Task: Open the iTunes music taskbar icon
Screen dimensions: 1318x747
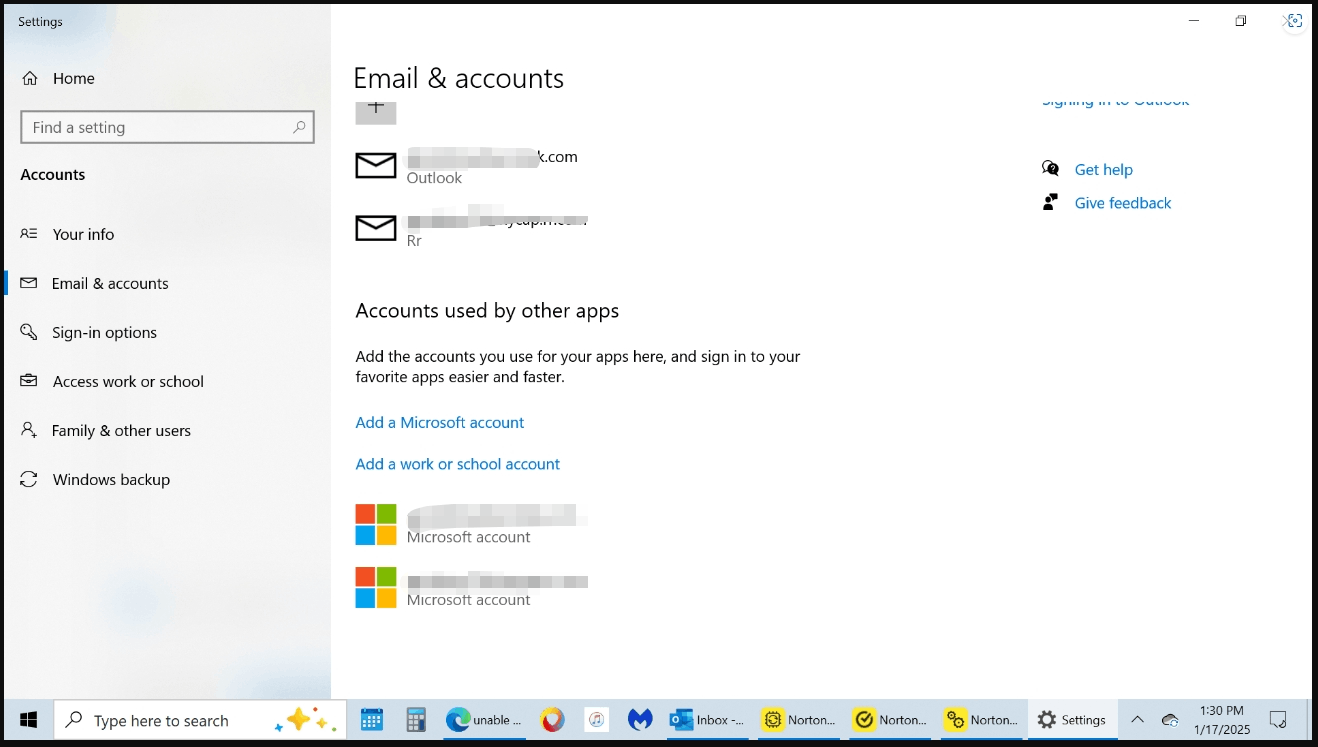Action: [597, 720]
